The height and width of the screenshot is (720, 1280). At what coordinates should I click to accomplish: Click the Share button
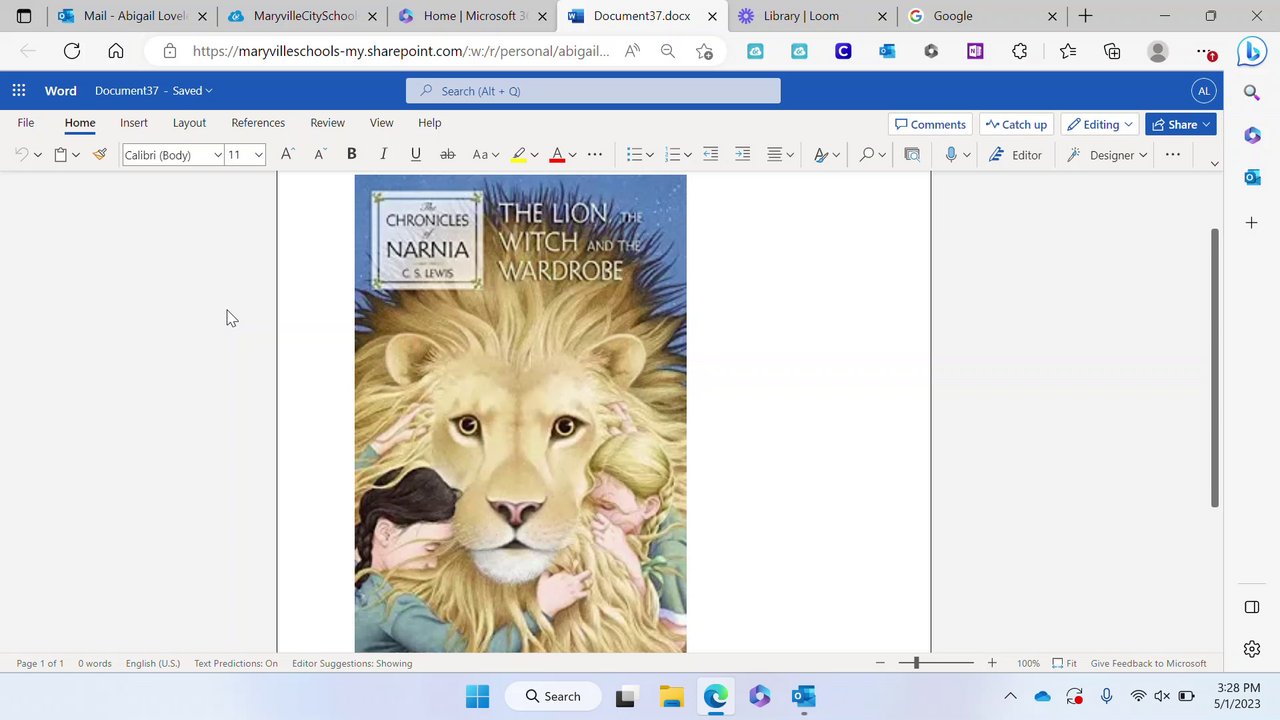tap(1174, 124)
